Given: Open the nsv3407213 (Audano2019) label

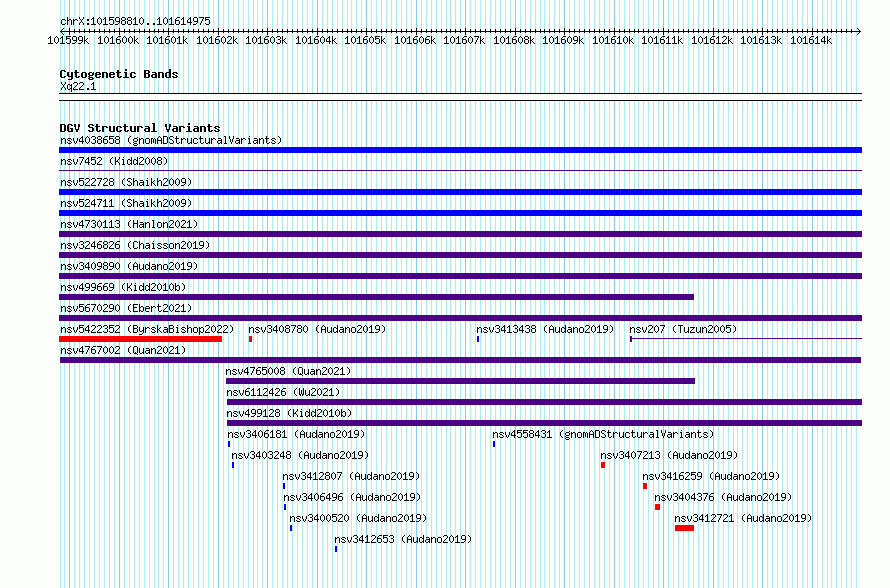Looking at the screenshot, I should click(x=669, y=455).
